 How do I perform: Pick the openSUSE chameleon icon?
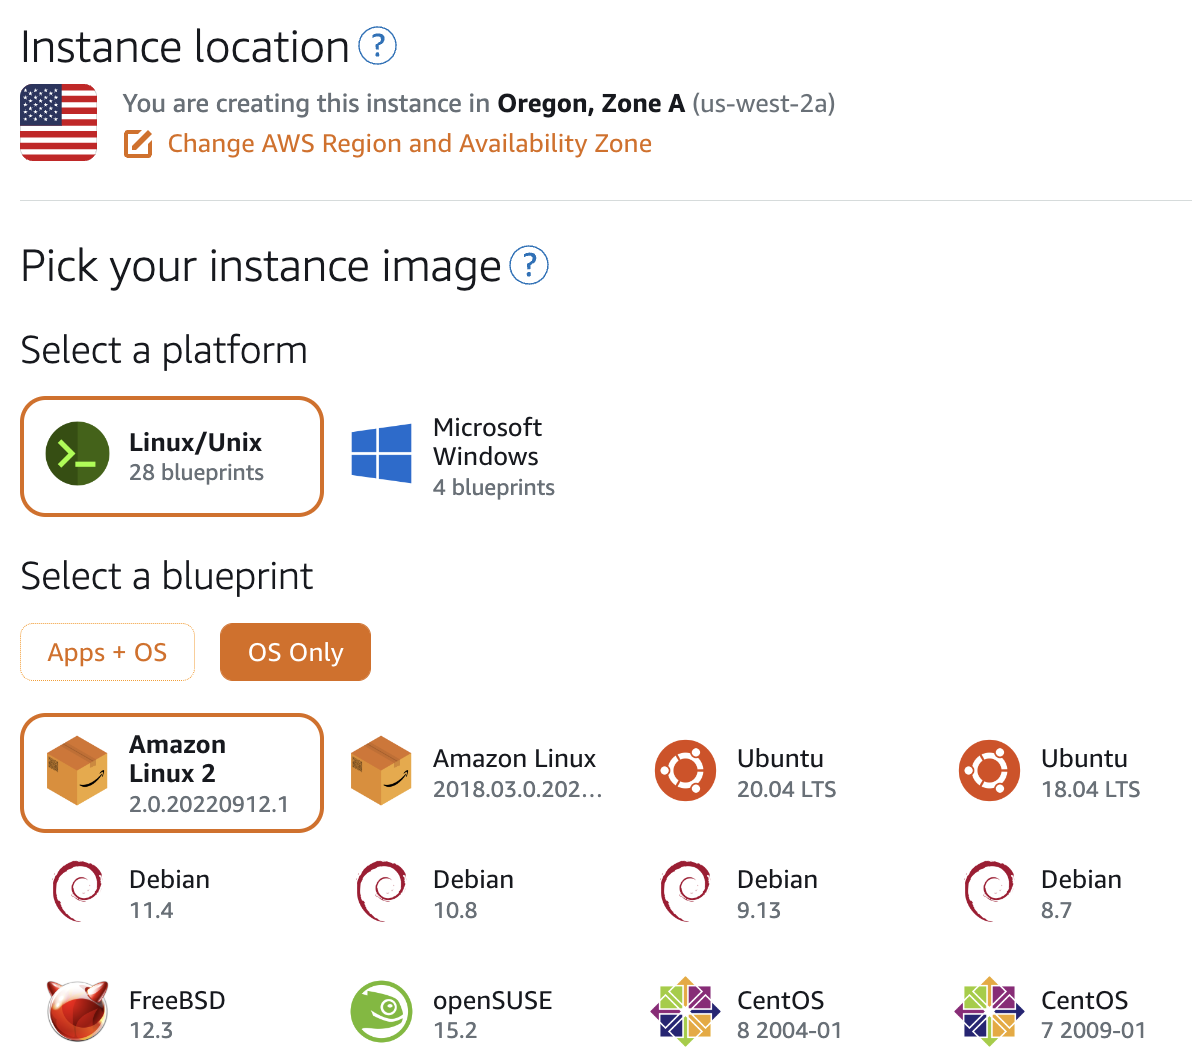[x=381, y=1011]
